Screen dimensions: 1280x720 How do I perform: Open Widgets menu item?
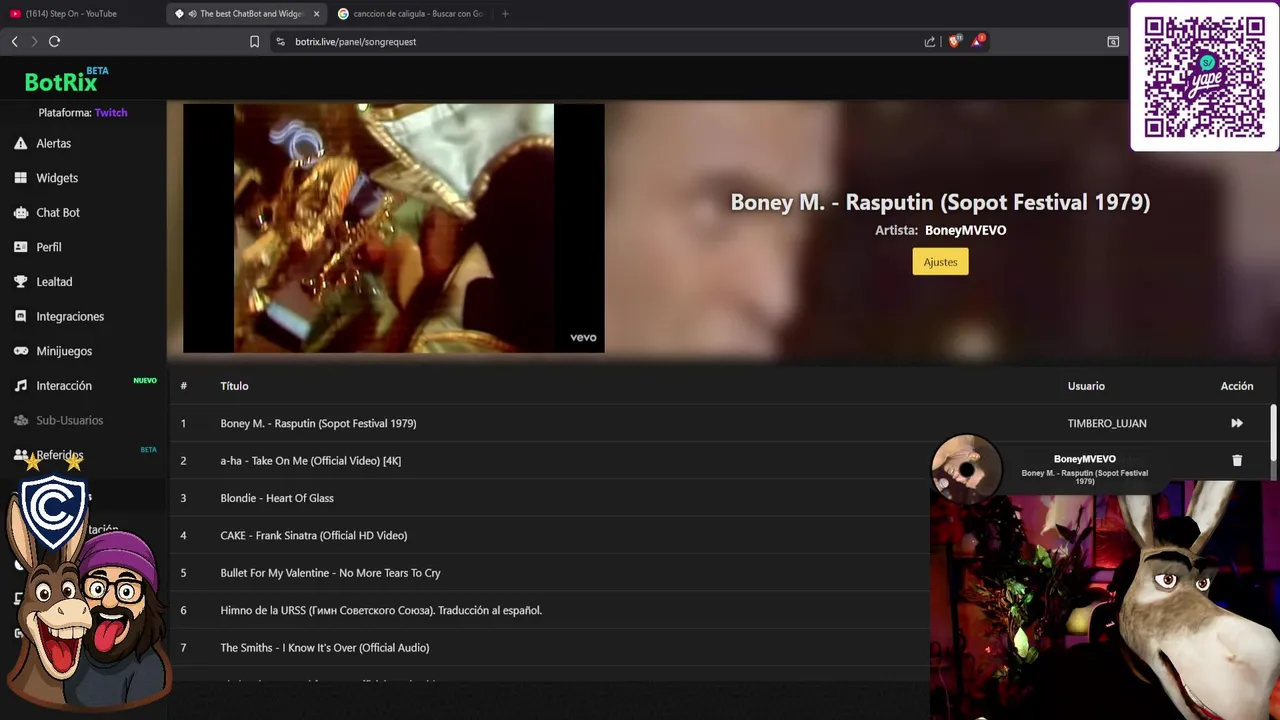pos(57,178)
